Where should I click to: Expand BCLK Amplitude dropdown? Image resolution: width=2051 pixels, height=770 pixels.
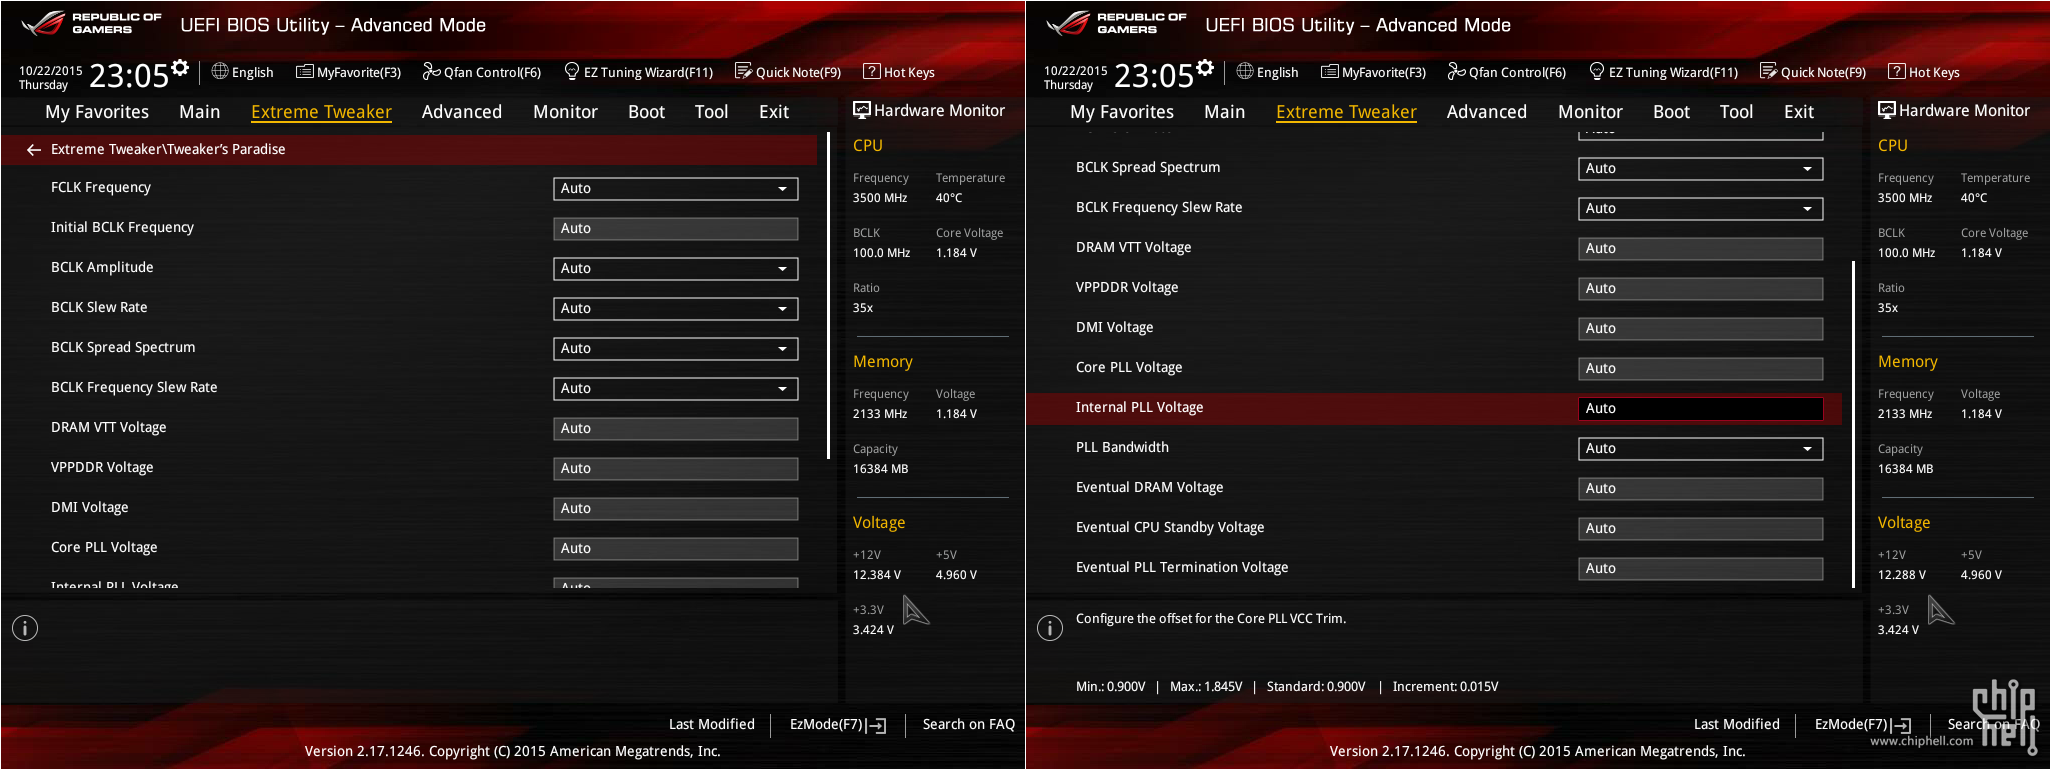676,268
